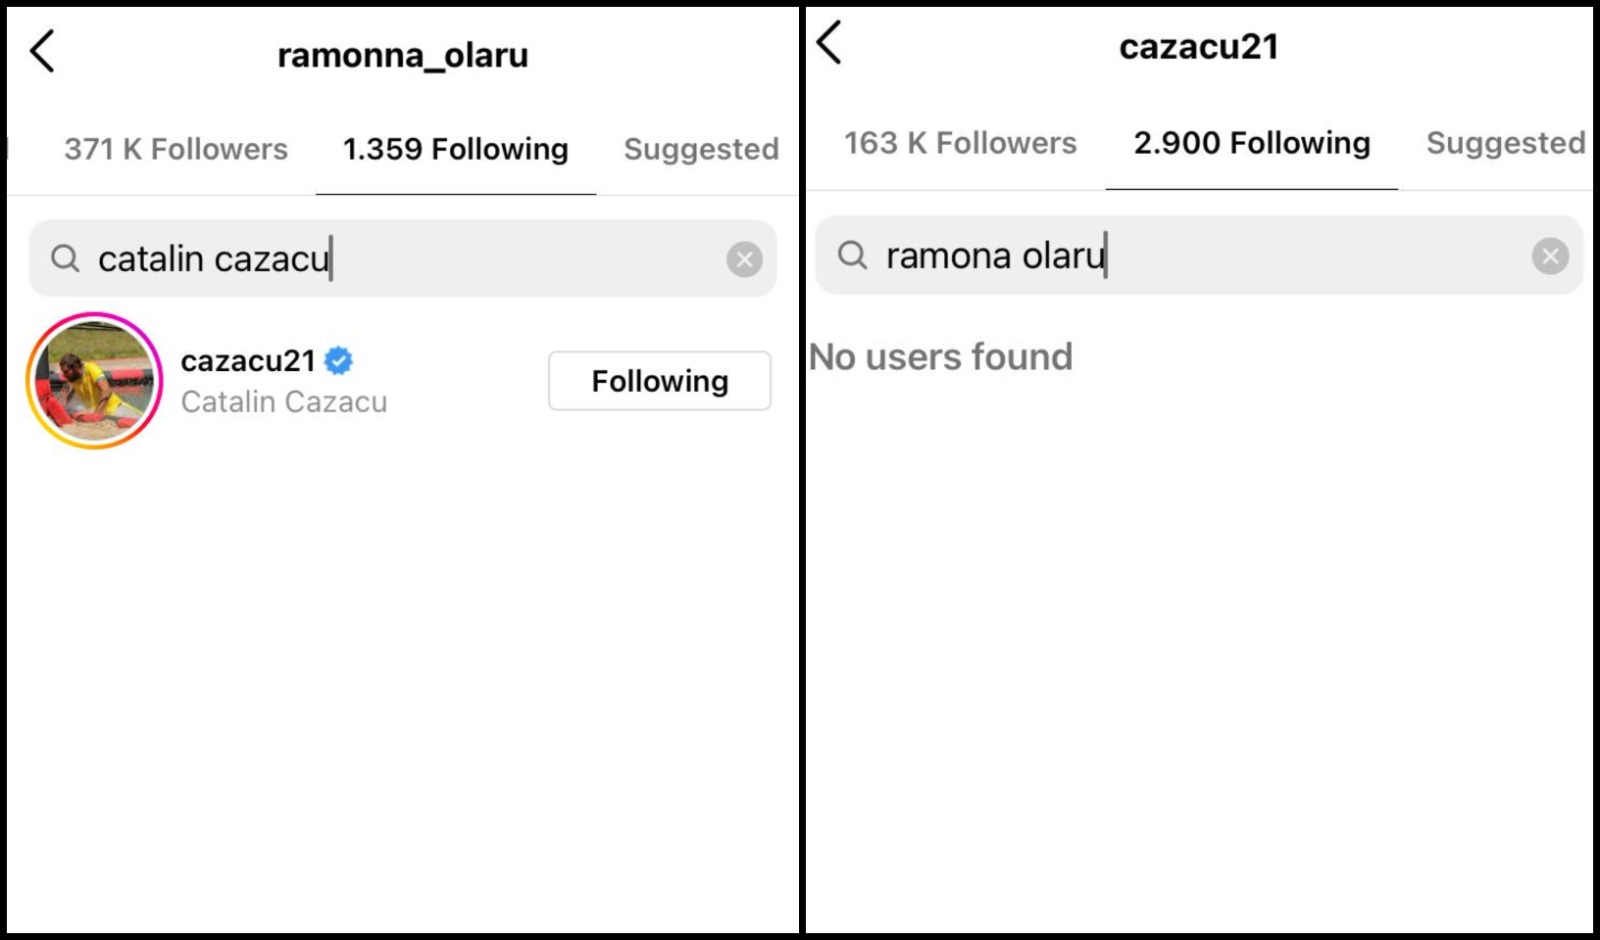Select the '1.359 Following' tab
The image size is (1600, 940).
tap(455, 149)
